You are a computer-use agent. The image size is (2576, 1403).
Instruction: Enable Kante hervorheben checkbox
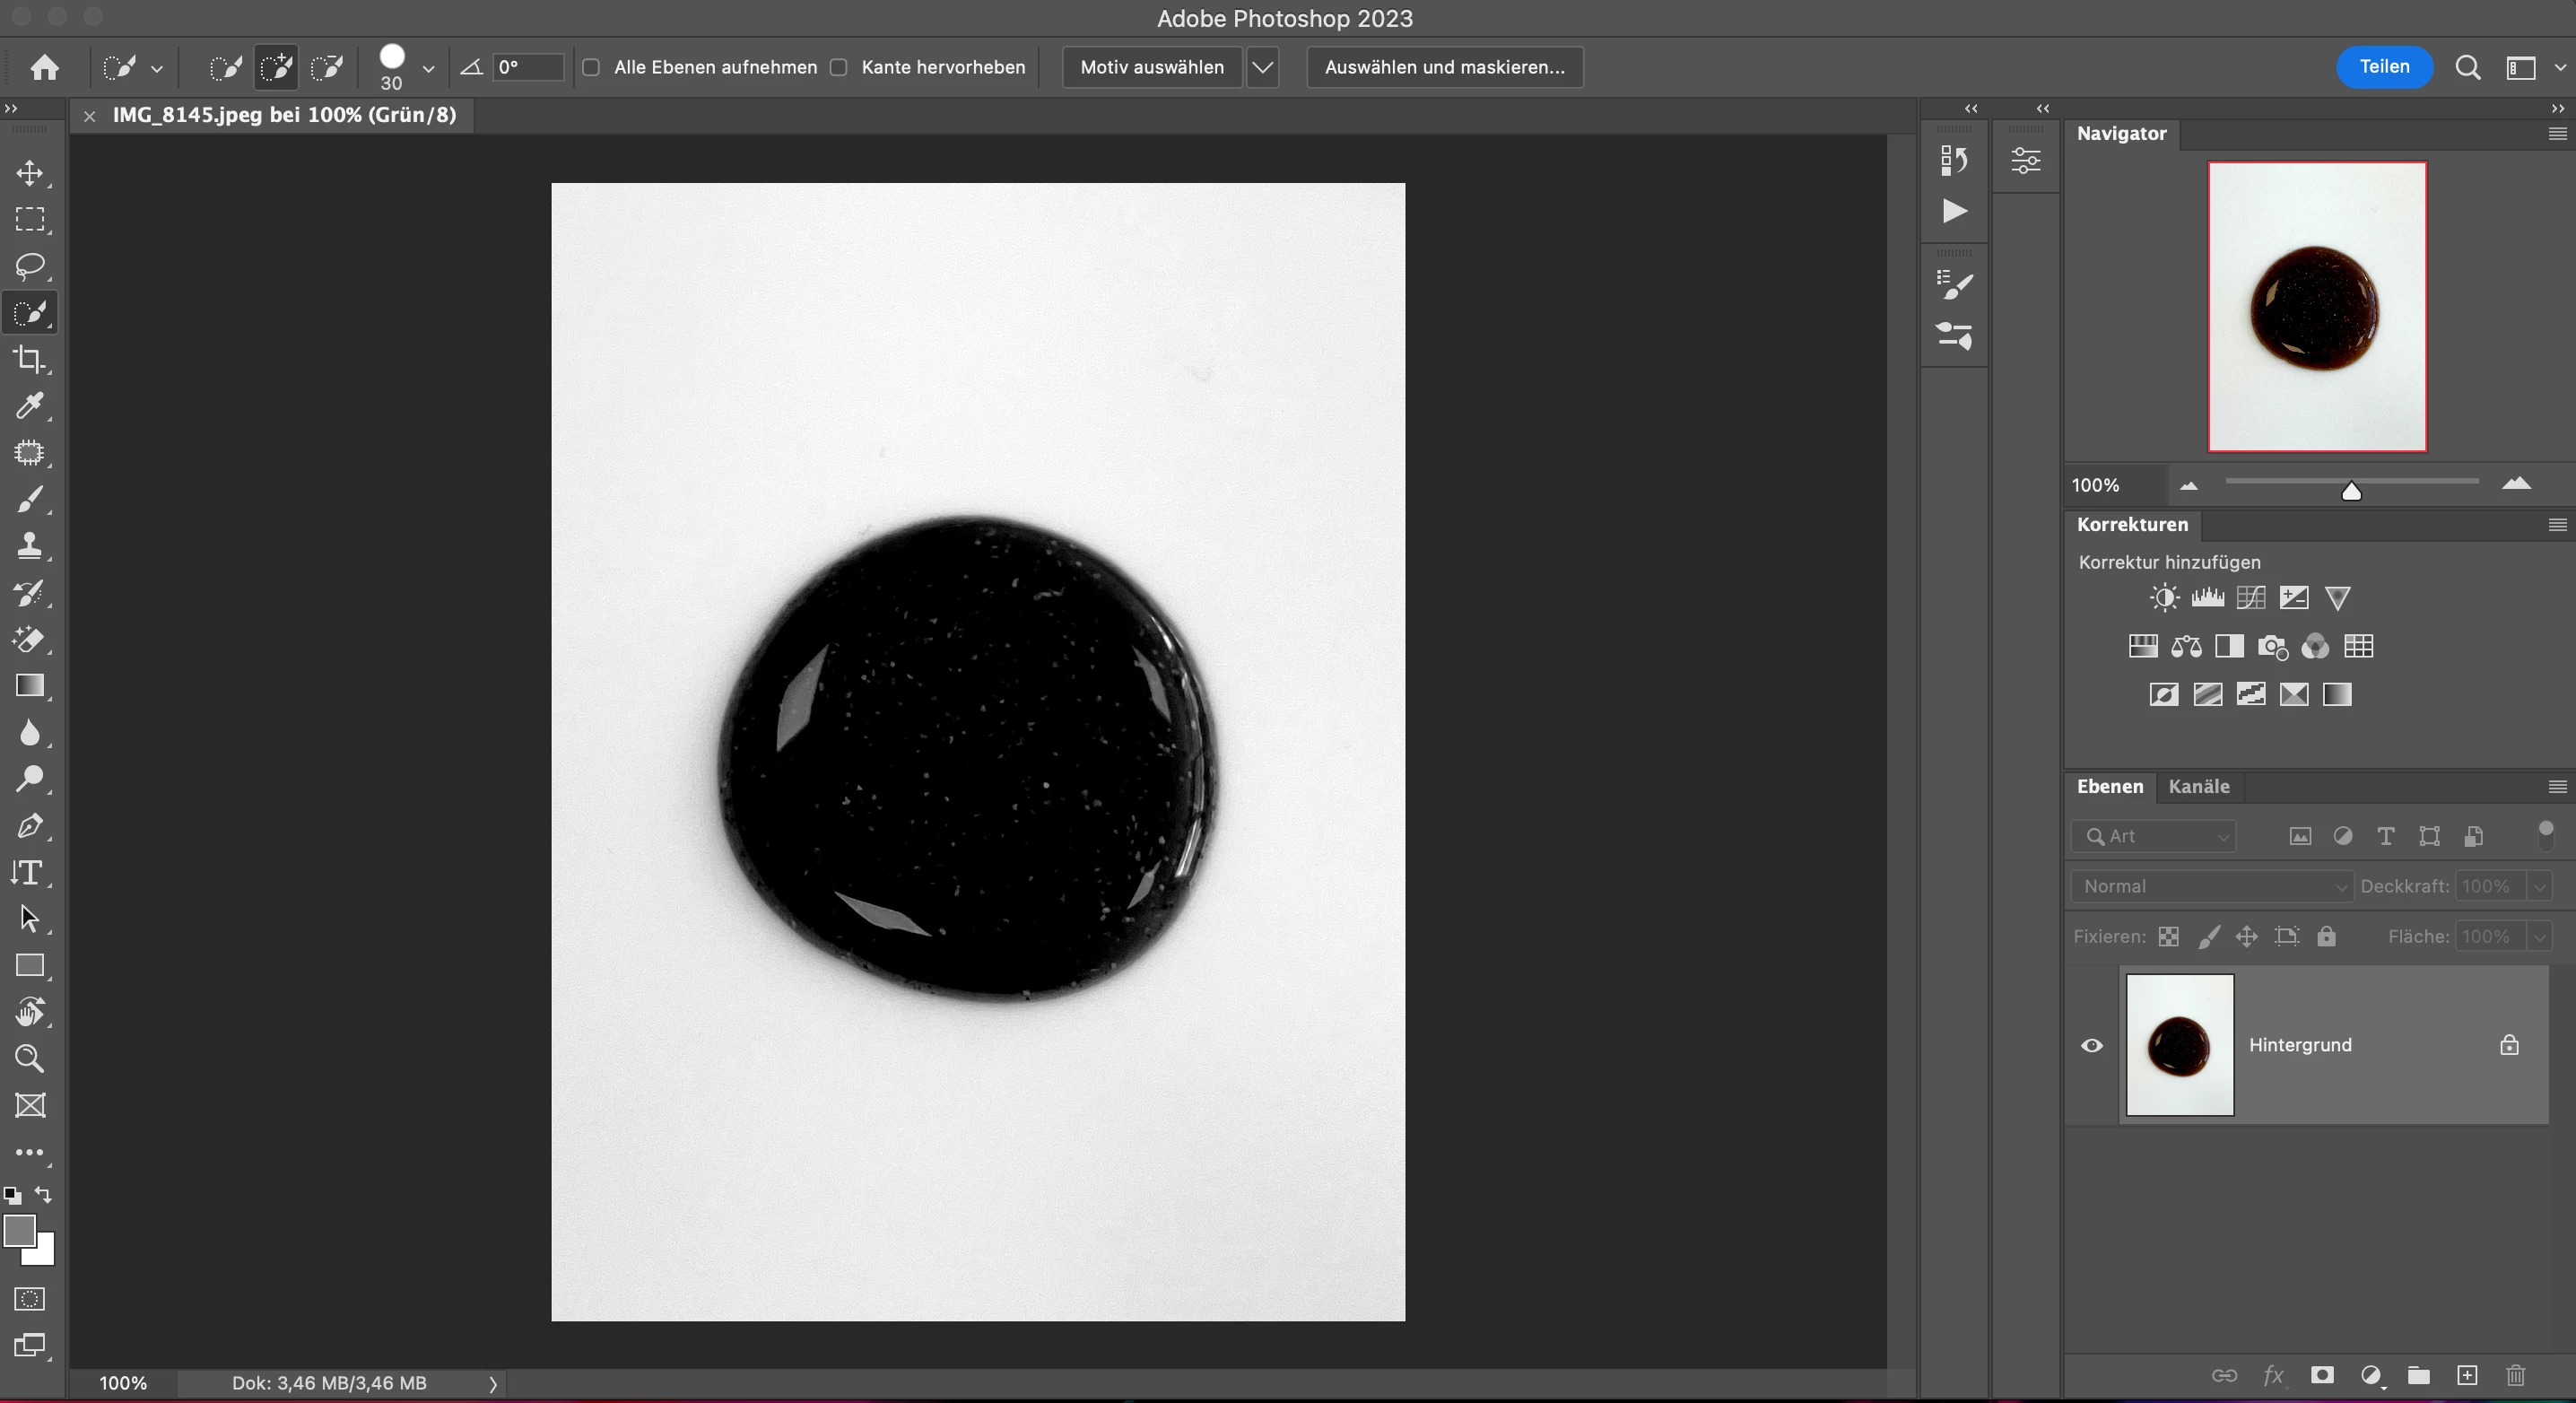[839, 67]
